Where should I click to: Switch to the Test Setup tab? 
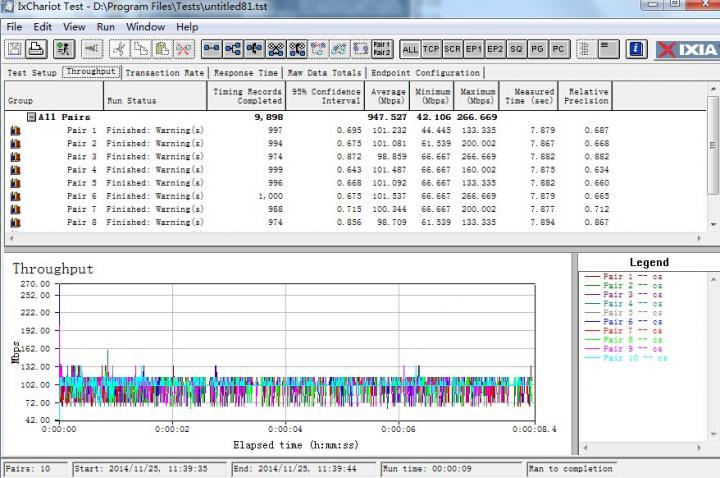coord(32,73)
